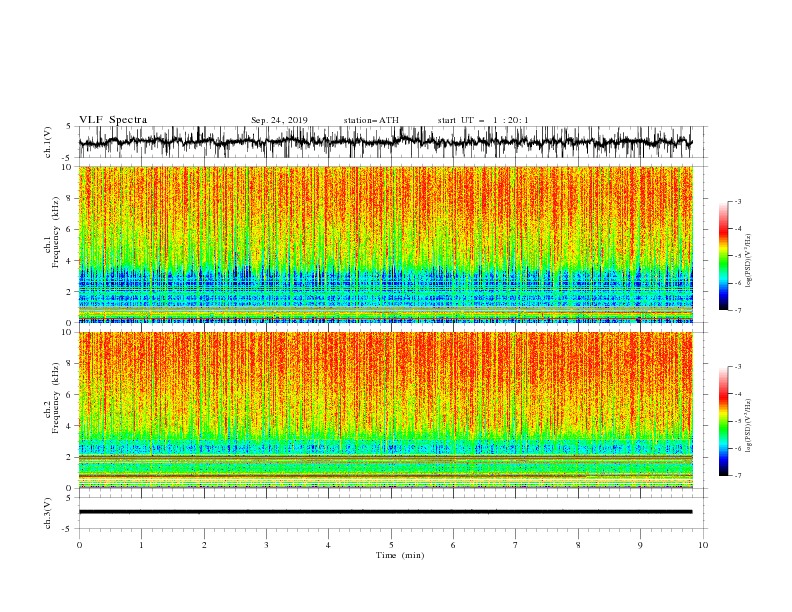Click the lower color bar's log(PSD) label
Image resolution: width=792 pixels, height=612 pixels.
(748, 425)
